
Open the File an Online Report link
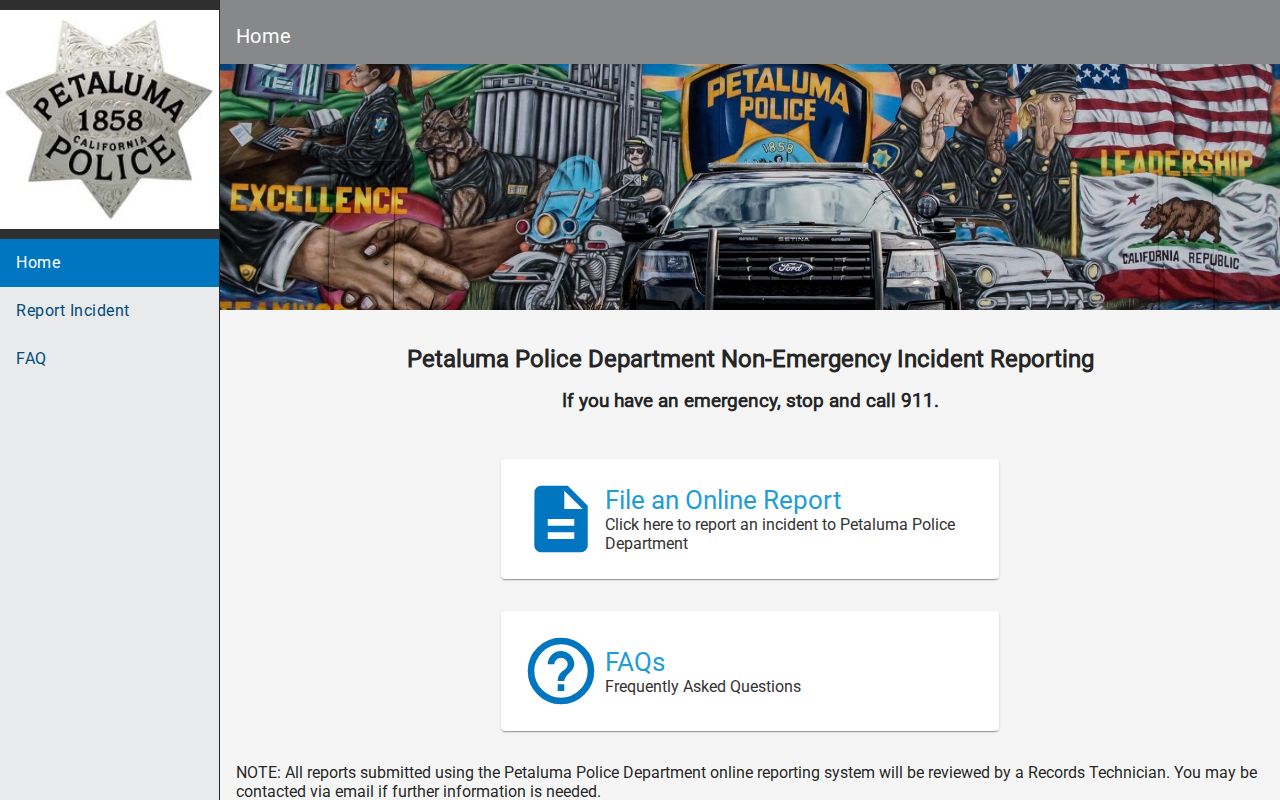pyautogui.click(x=723, y=500)
